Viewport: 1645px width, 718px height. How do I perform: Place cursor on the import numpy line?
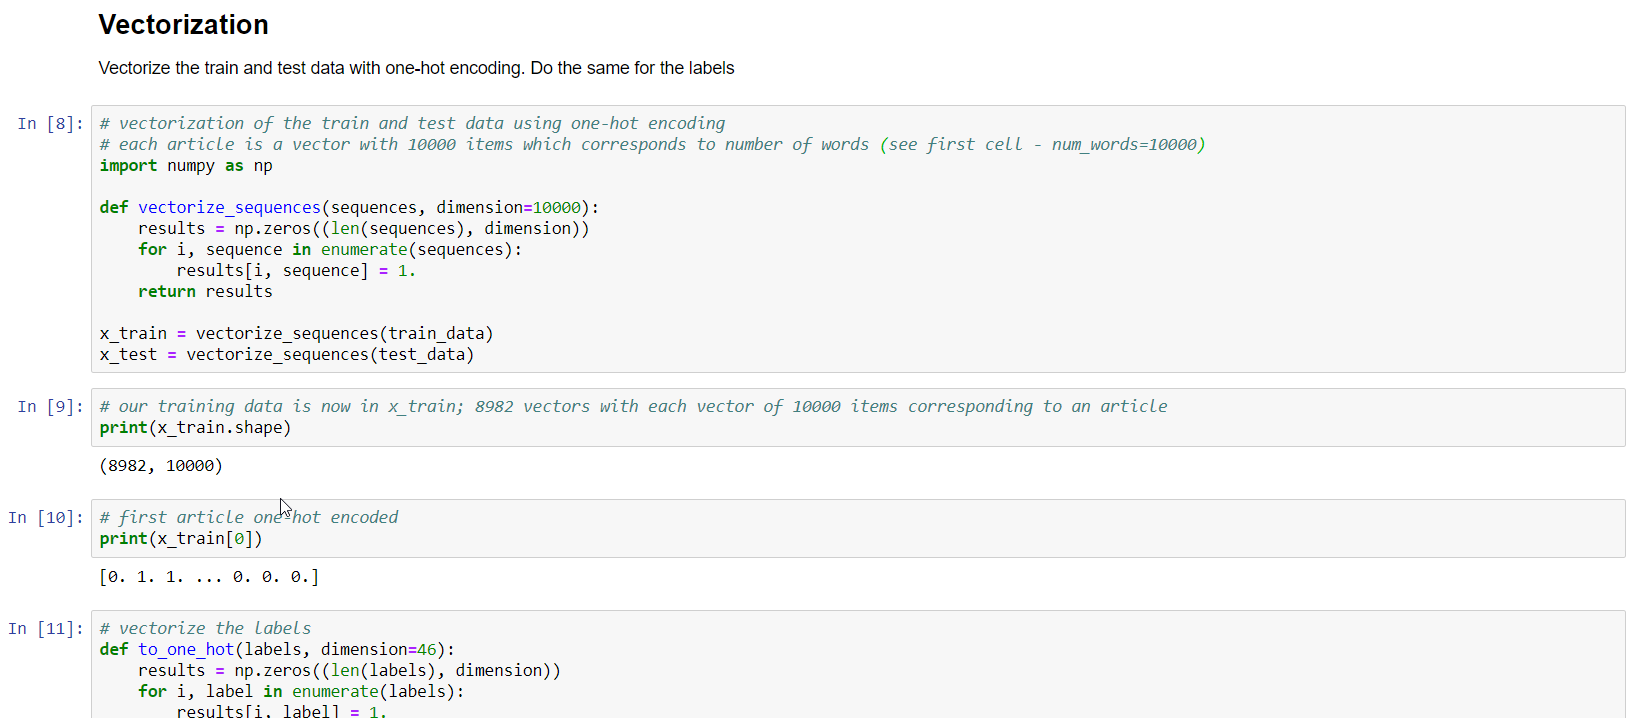[x=186, y=166]
